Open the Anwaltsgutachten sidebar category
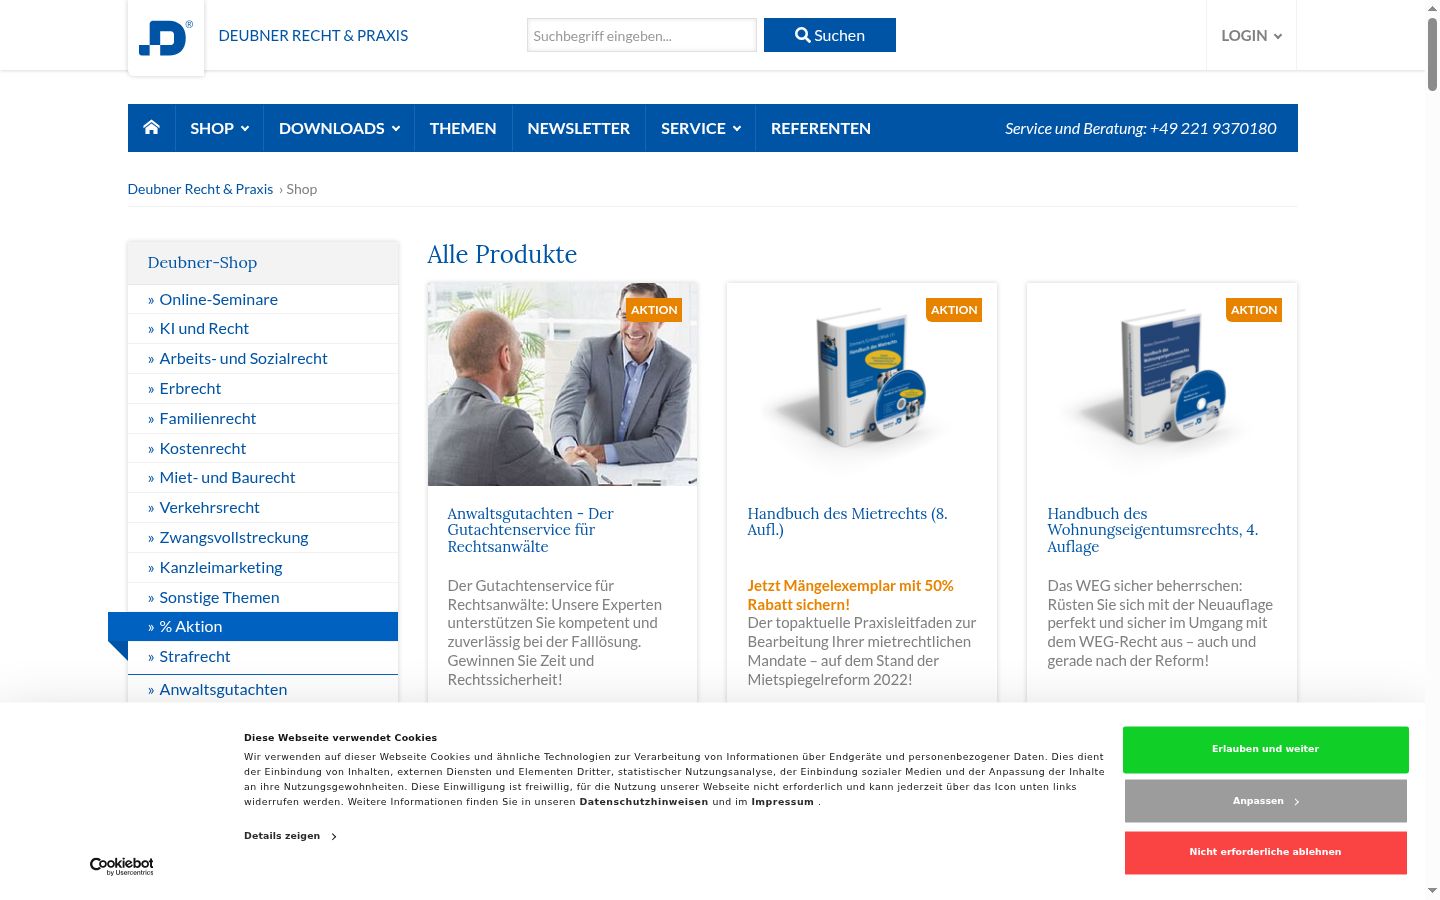1440x900 pixels. pos(263,689)
